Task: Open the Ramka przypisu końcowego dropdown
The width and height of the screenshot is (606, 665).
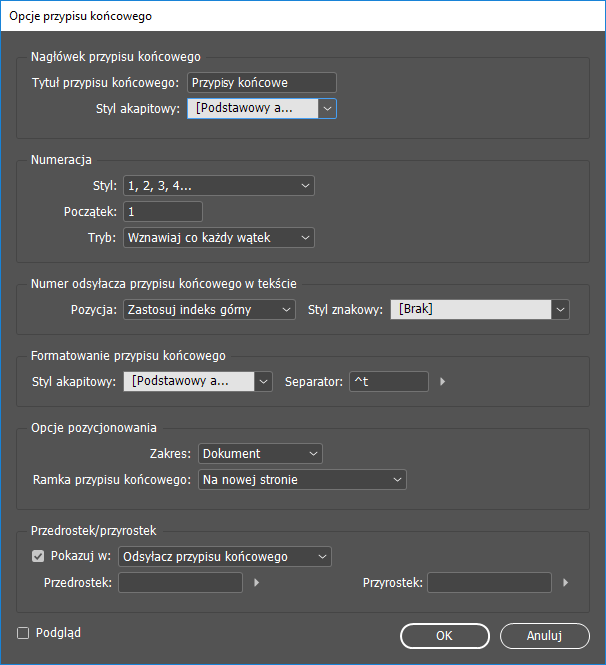Action: pyautogui.click(x=302, y=480)
